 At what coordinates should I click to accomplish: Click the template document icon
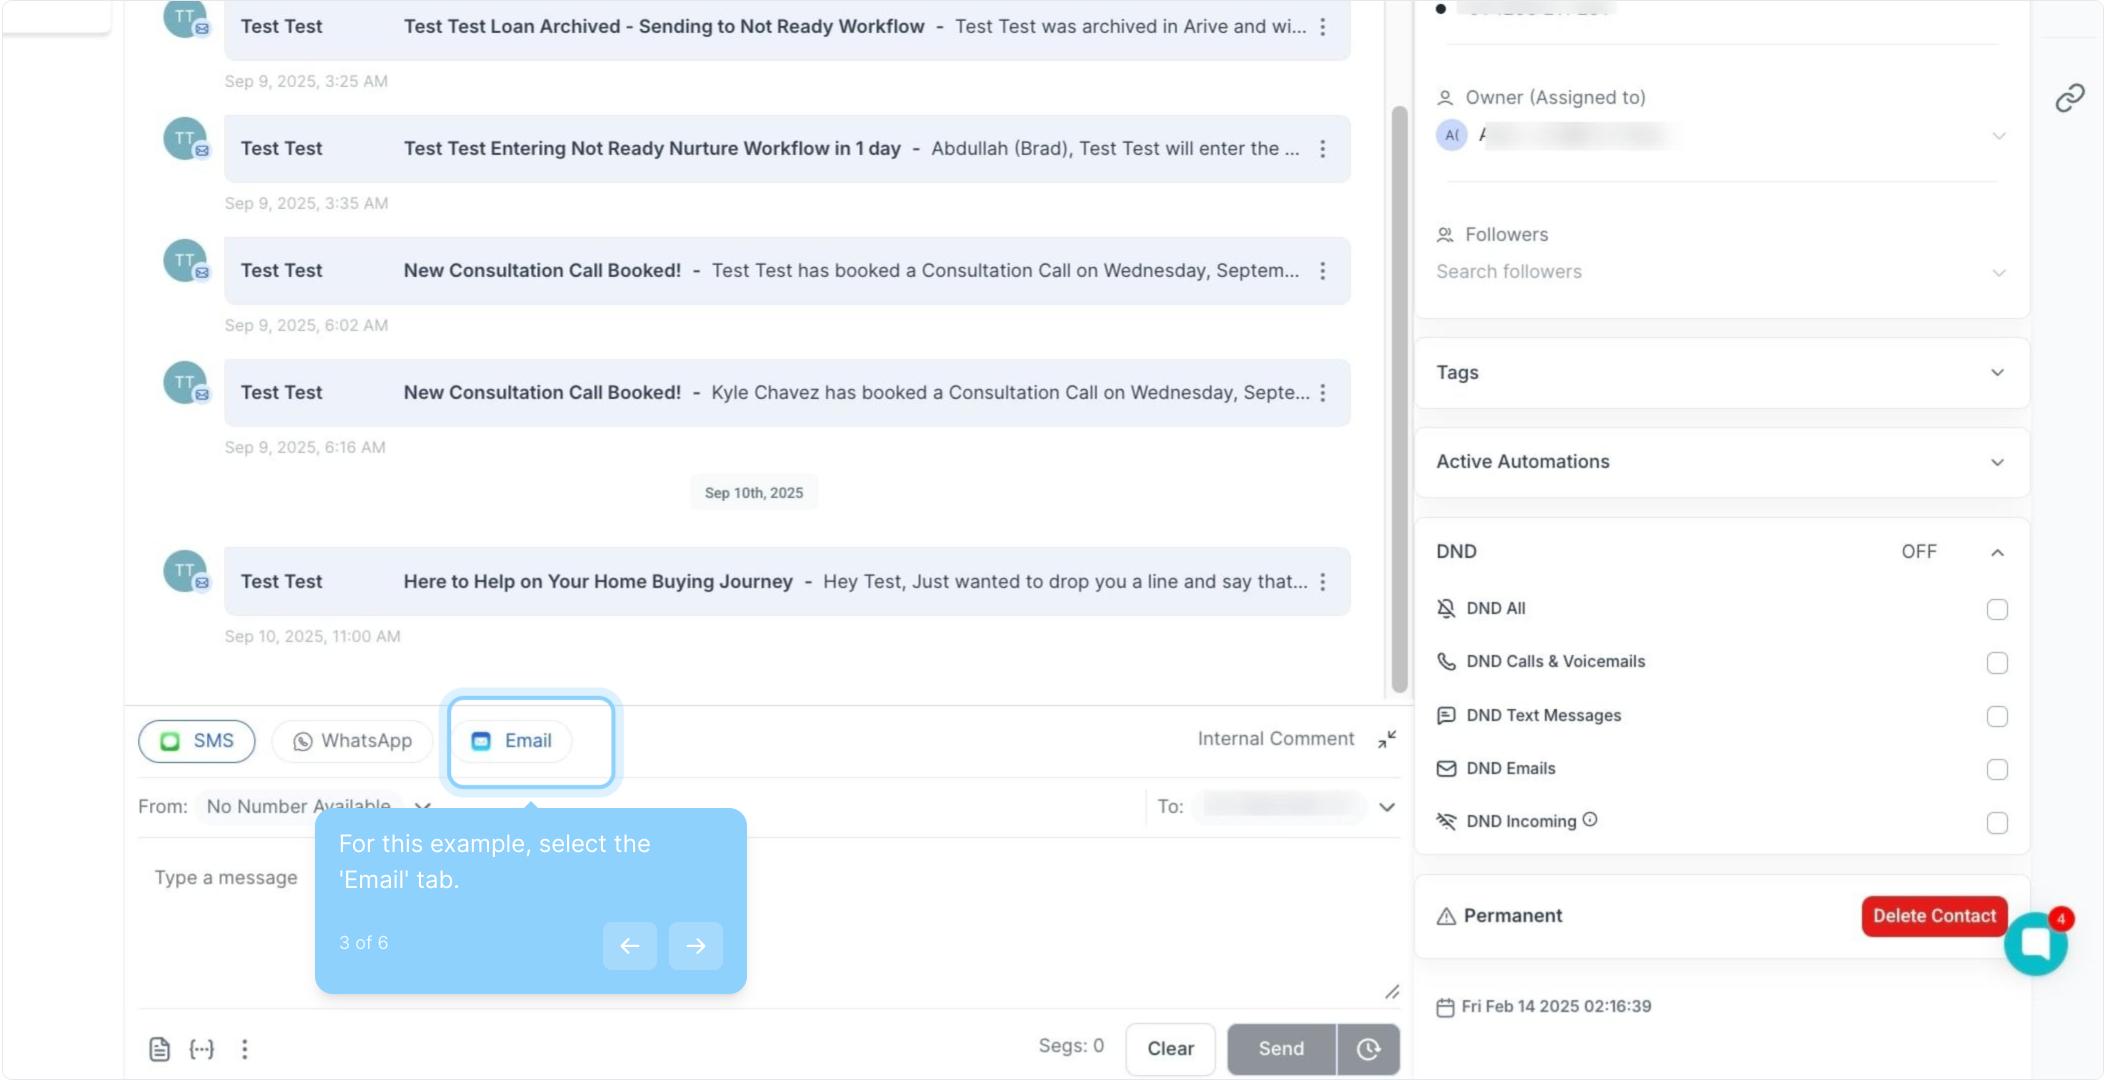[x=159, y=1048]
